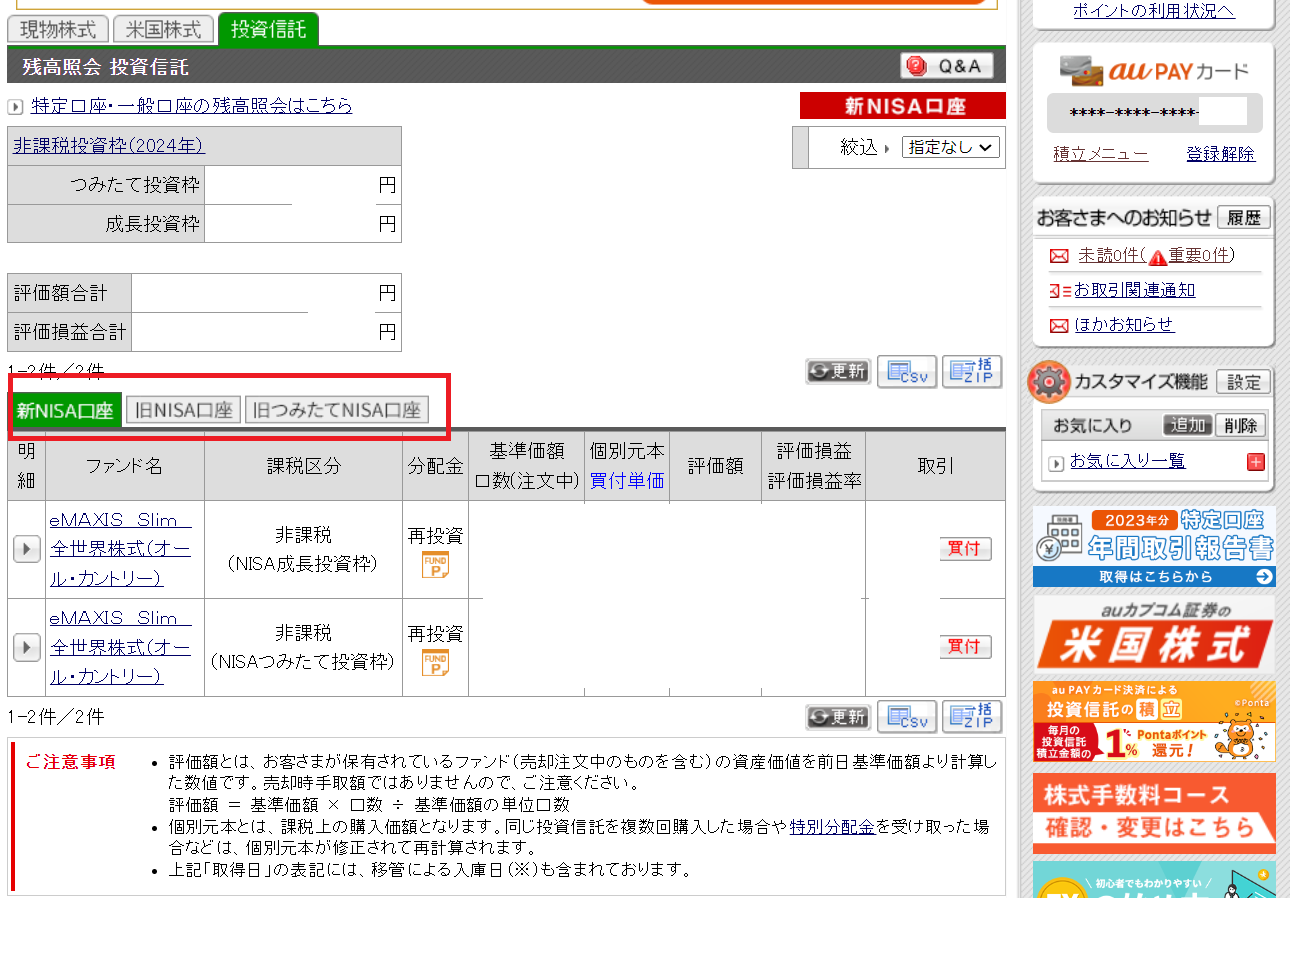The image size is (1307, 957).
Task: Switch to the 旧つみたてNISA口座 tab
Action: 336,410
